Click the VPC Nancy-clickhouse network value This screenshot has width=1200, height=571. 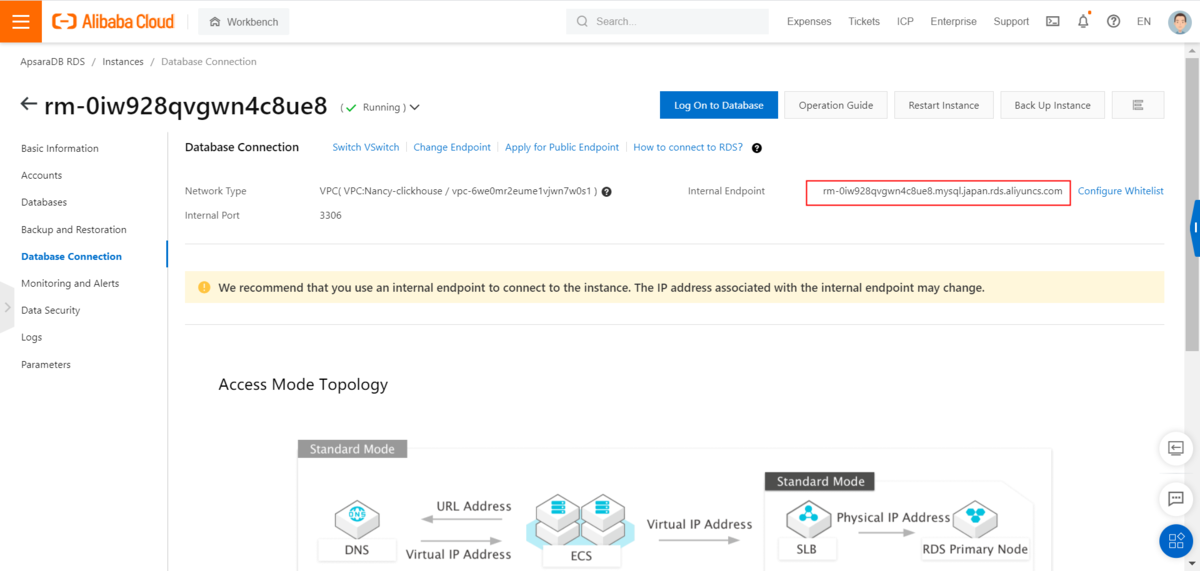(458, 191)
